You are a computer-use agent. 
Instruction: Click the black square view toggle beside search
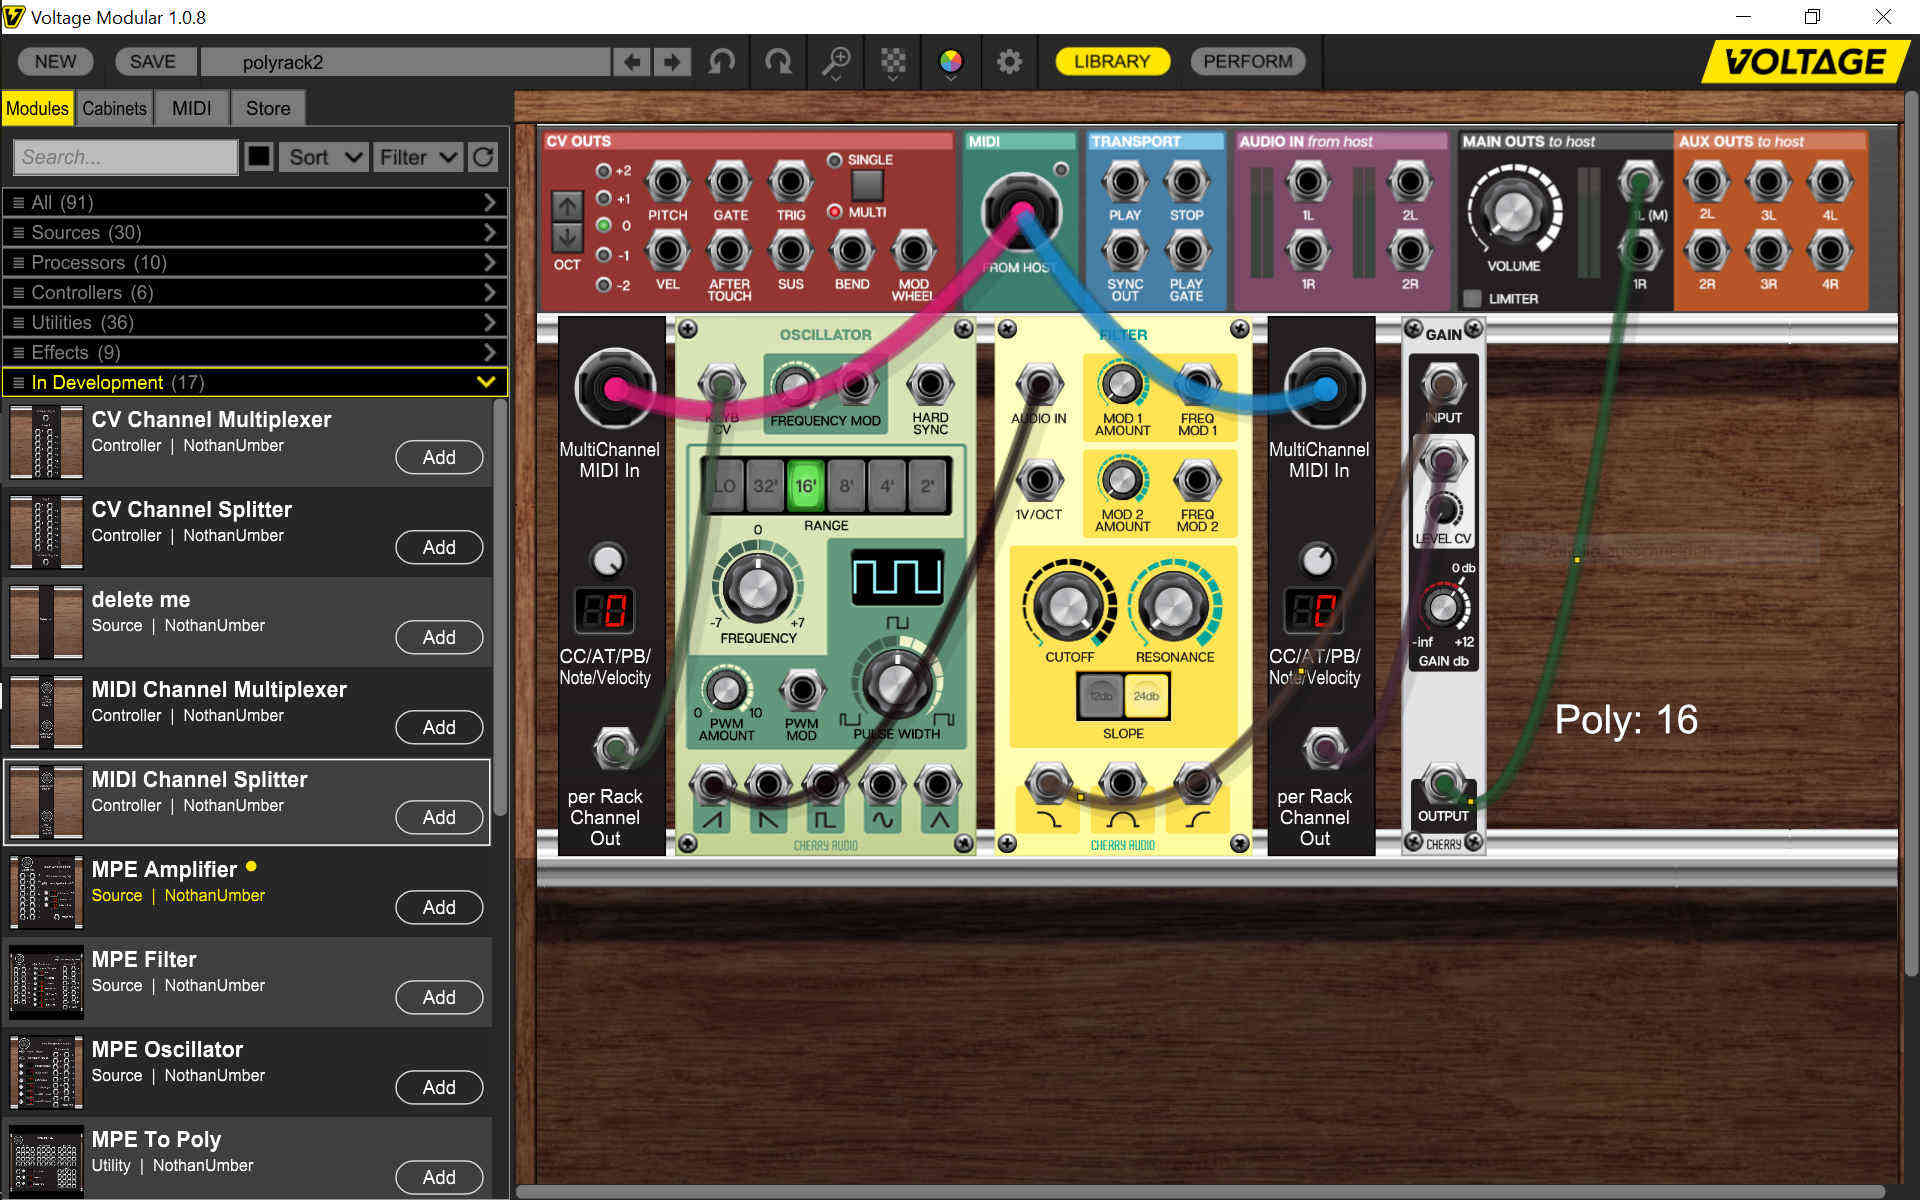tap(259, 157)
